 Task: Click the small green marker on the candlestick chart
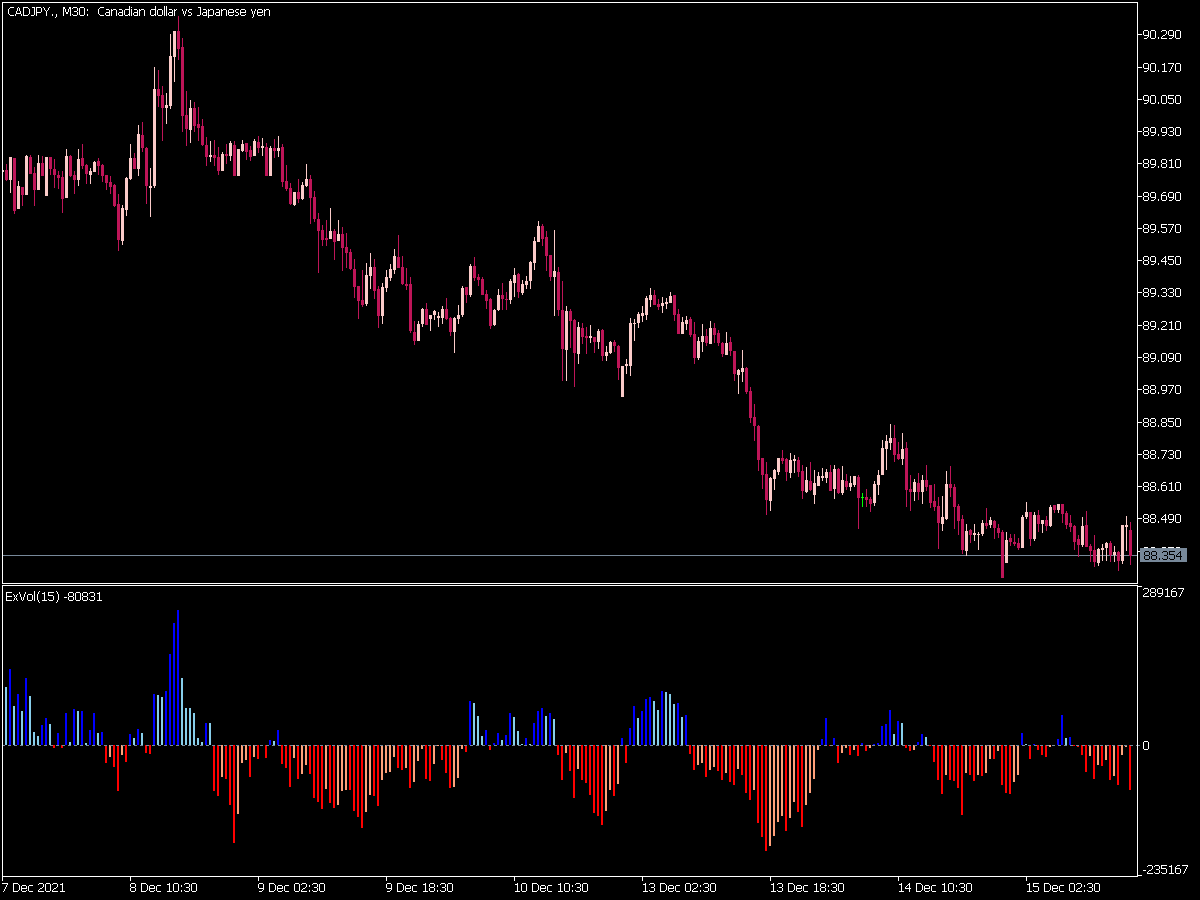pyautogui.click(x=863, y=497)
